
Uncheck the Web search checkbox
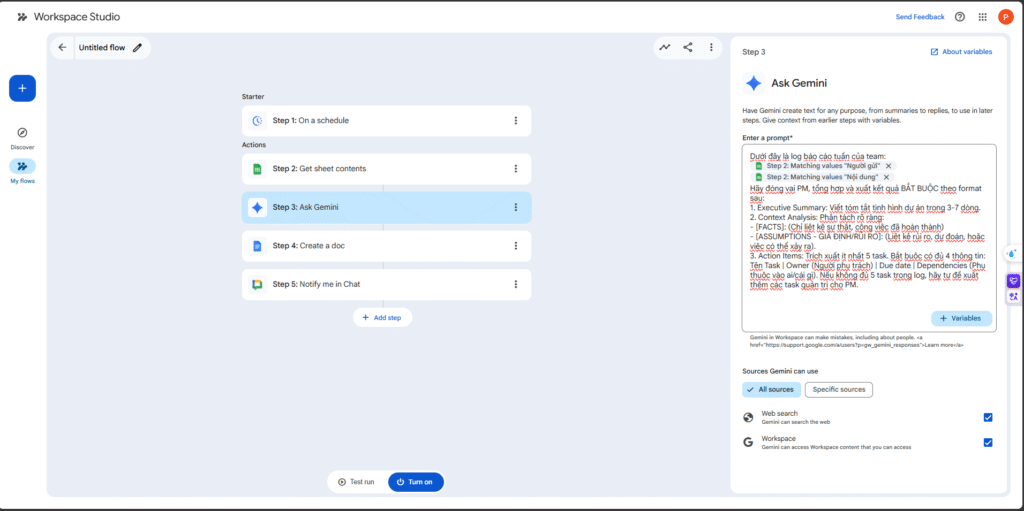point(988,417)
